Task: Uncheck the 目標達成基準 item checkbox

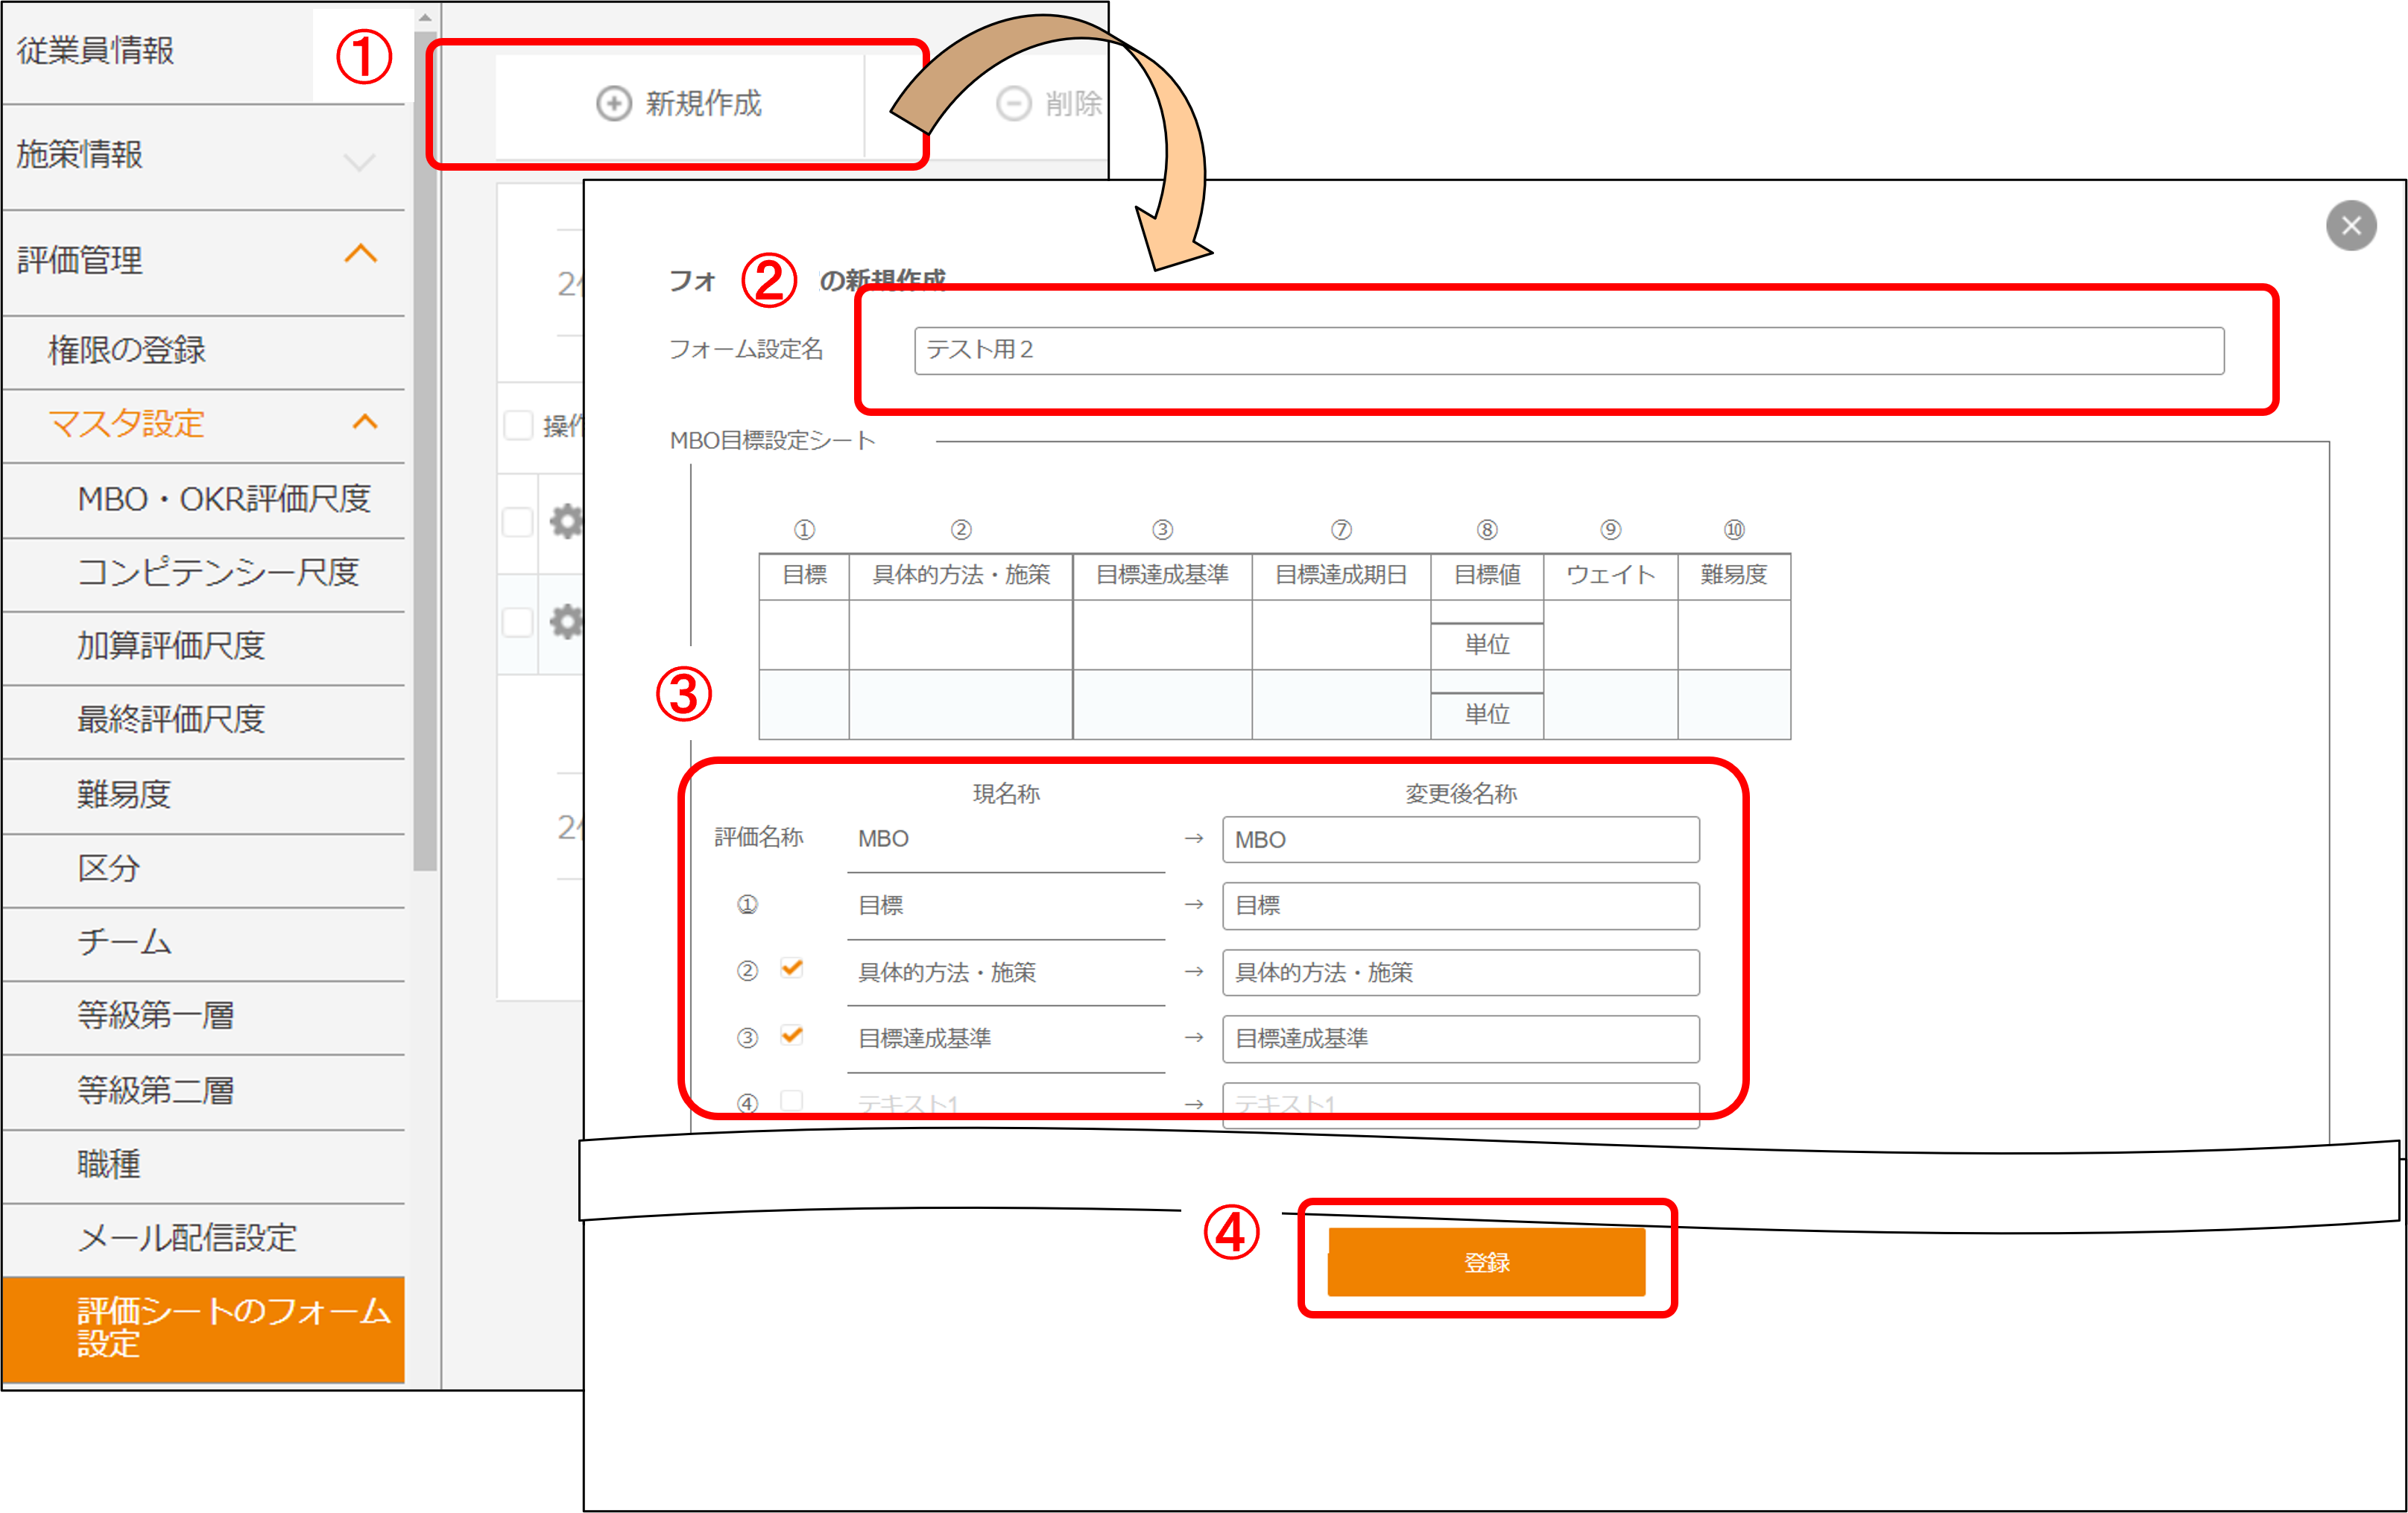Action: point(792,1035)
